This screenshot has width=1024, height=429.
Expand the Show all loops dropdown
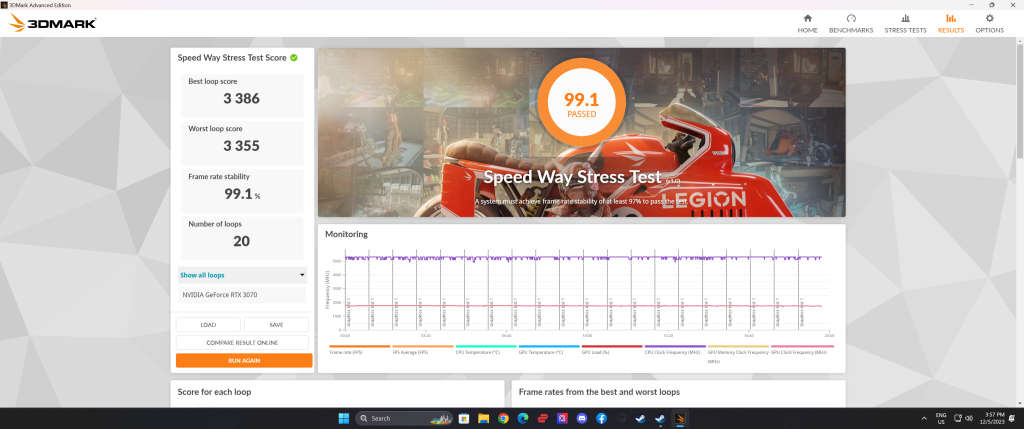pos(242,275)
